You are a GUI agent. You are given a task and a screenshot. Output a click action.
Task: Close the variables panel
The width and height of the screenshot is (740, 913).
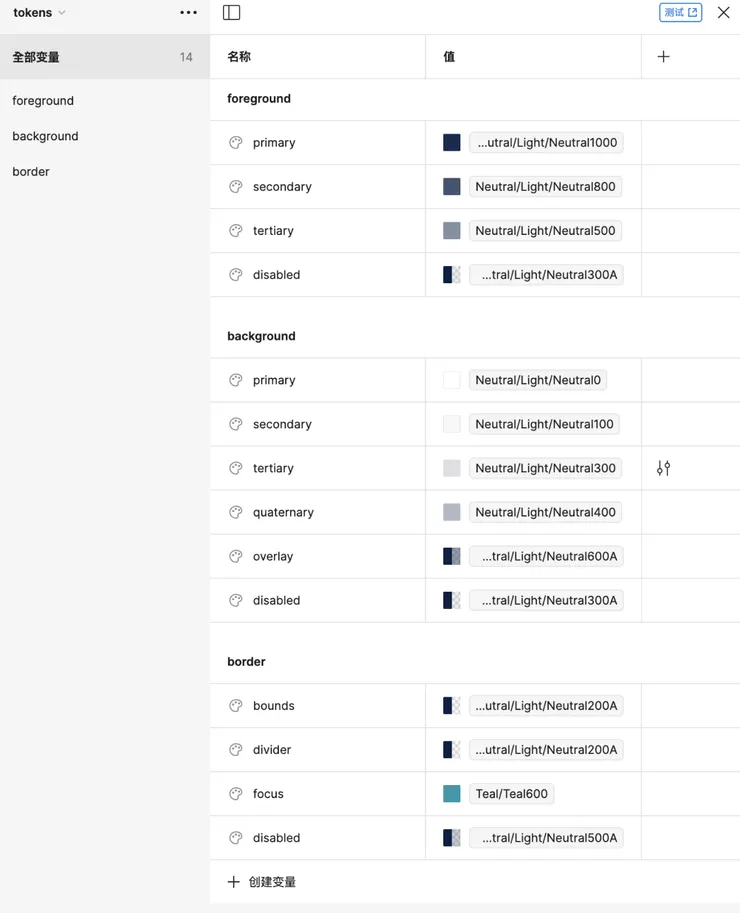(x=723, y=13)
